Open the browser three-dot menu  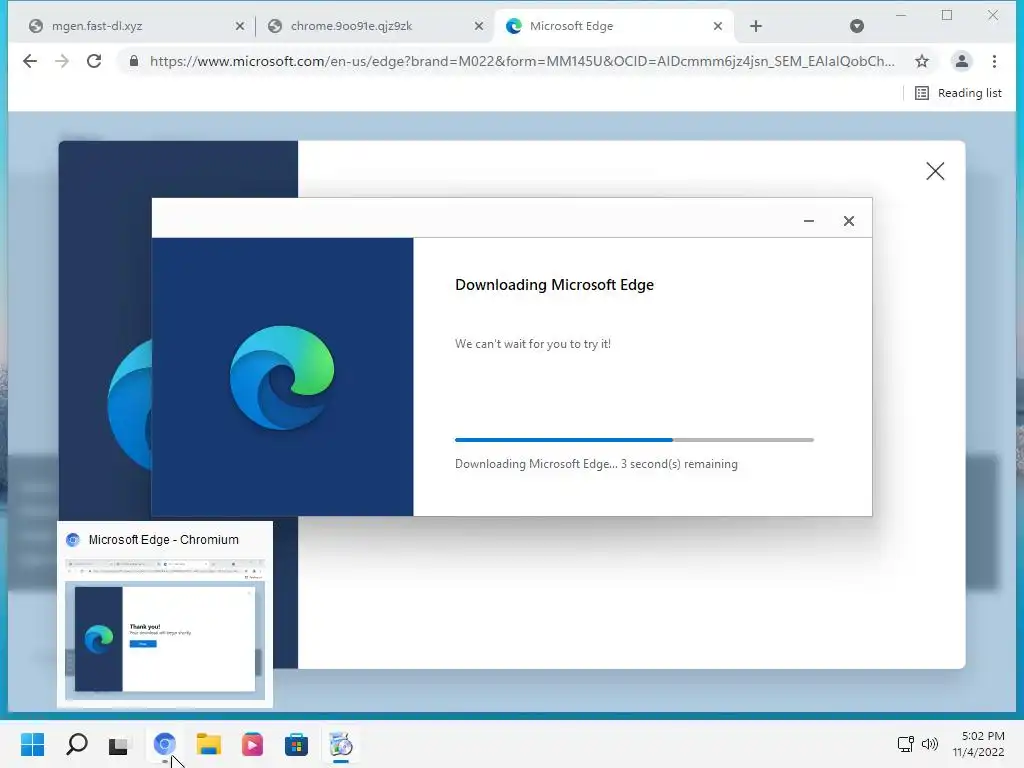pos(994,61)
